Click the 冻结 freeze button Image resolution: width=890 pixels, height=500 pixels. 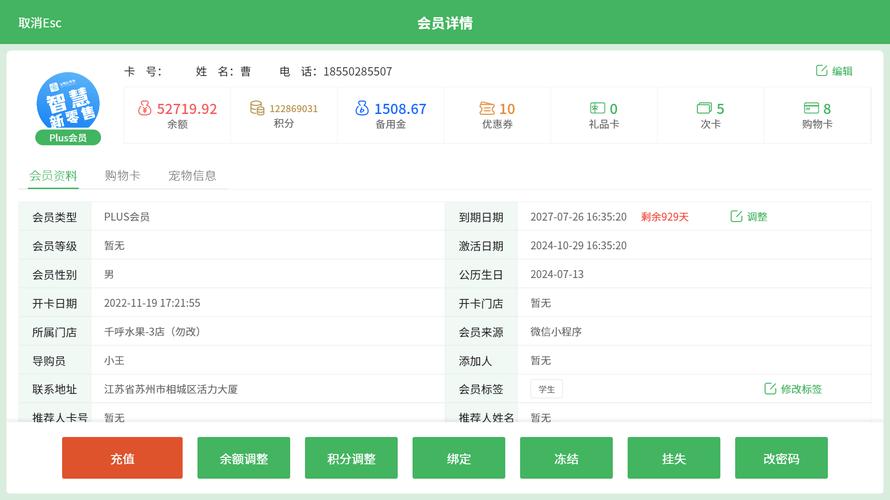click(x=566, y=458)
